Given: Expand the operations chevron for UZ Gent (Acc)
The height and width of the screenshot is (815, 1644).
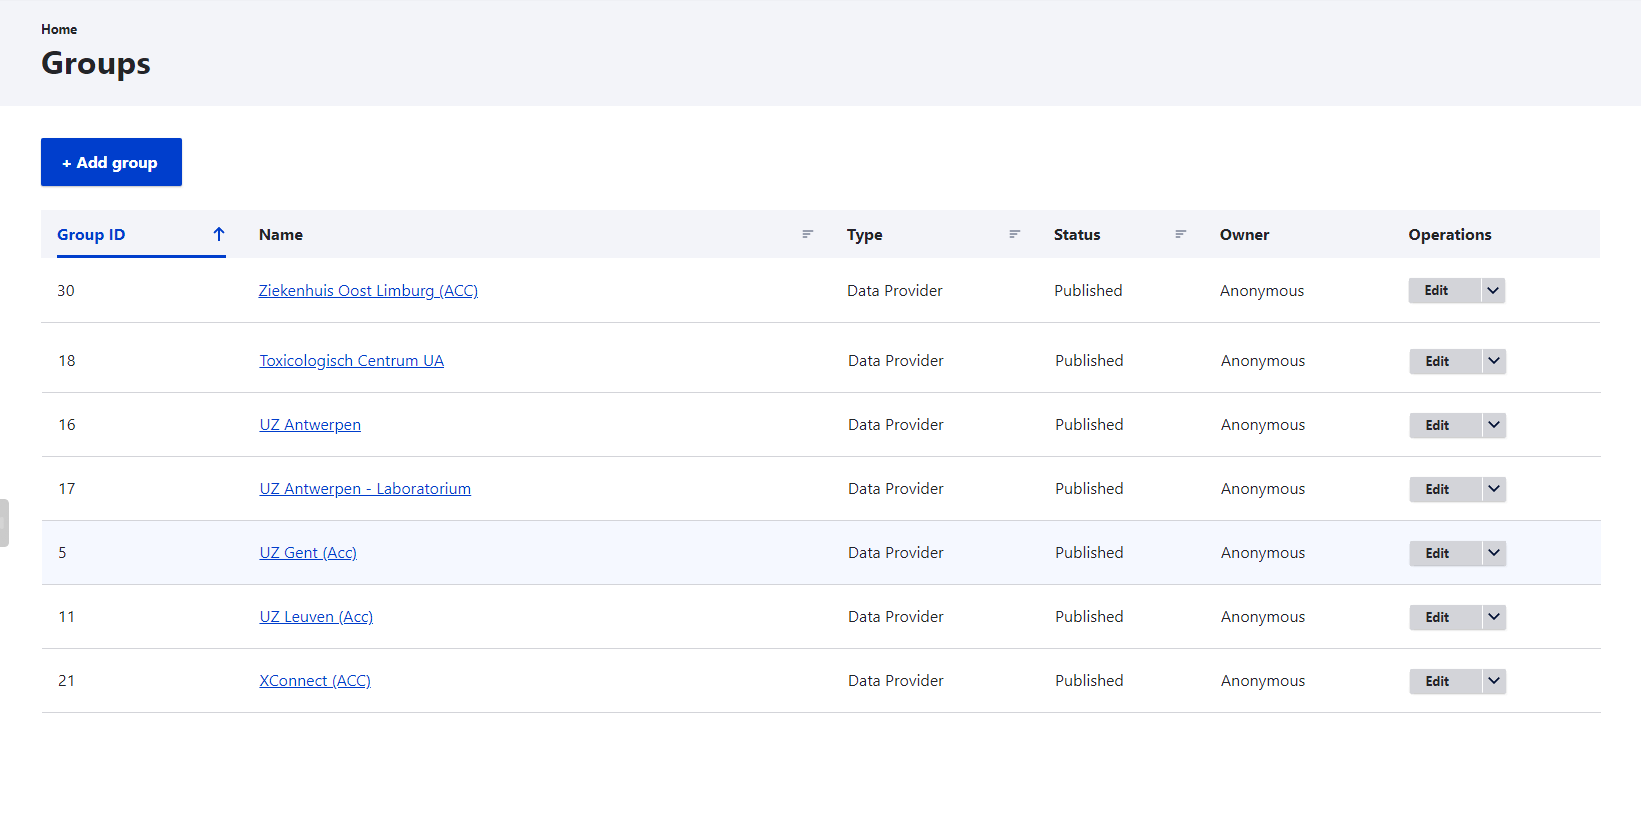Looking at the screenshot, I should click(1494, 553).
